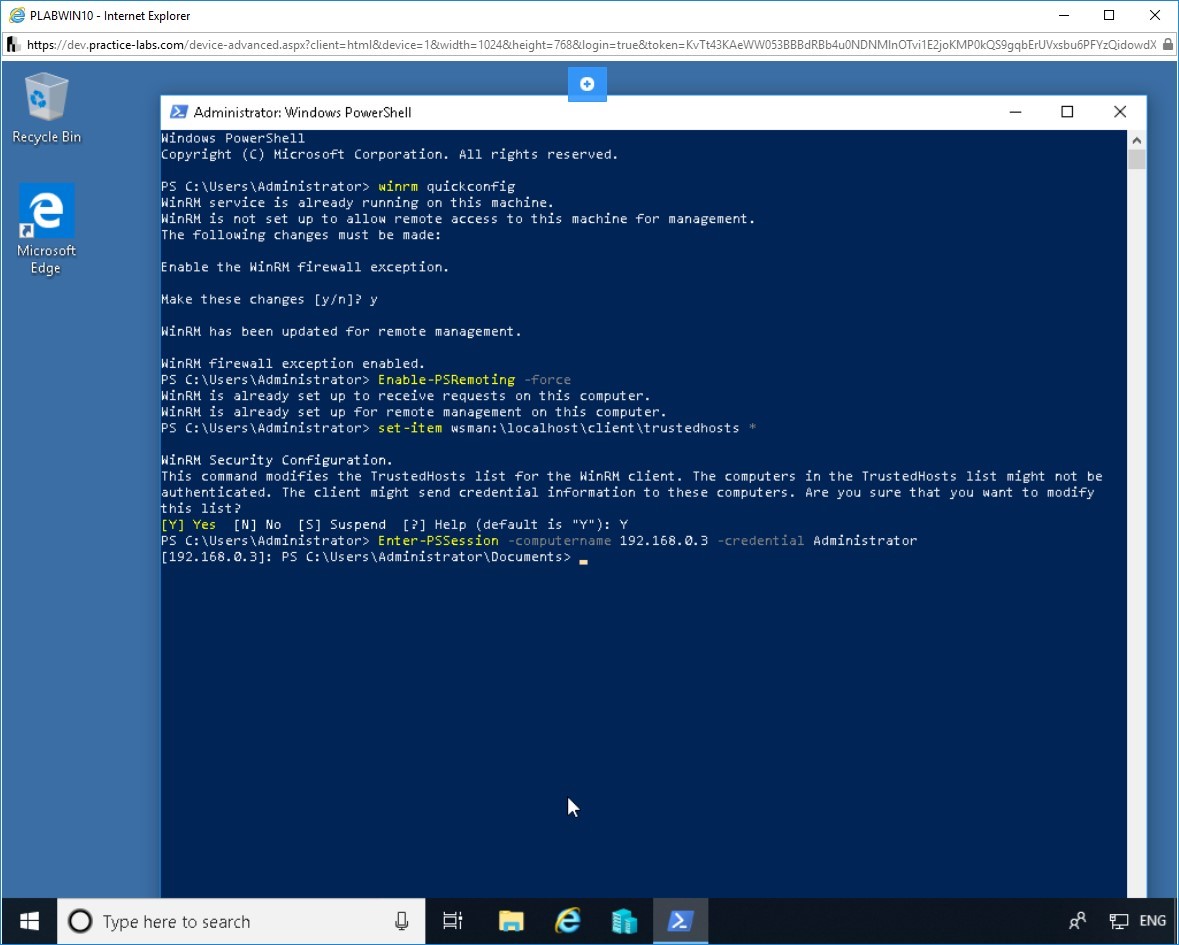
Task: Activate the microphone in search box
Action: [402, 921]
